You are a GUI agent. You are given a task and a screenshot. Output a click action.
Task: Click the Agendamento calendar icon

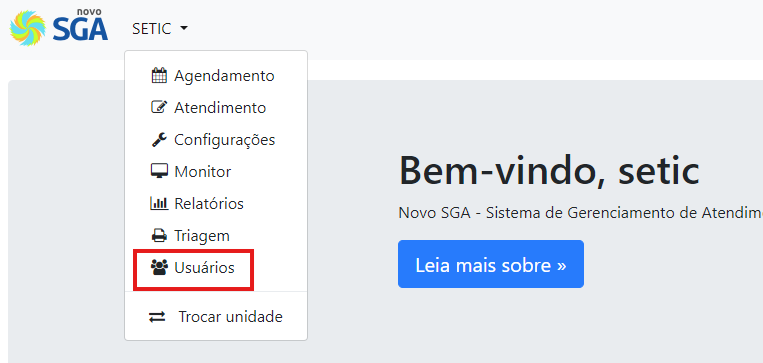pos(159,76)
